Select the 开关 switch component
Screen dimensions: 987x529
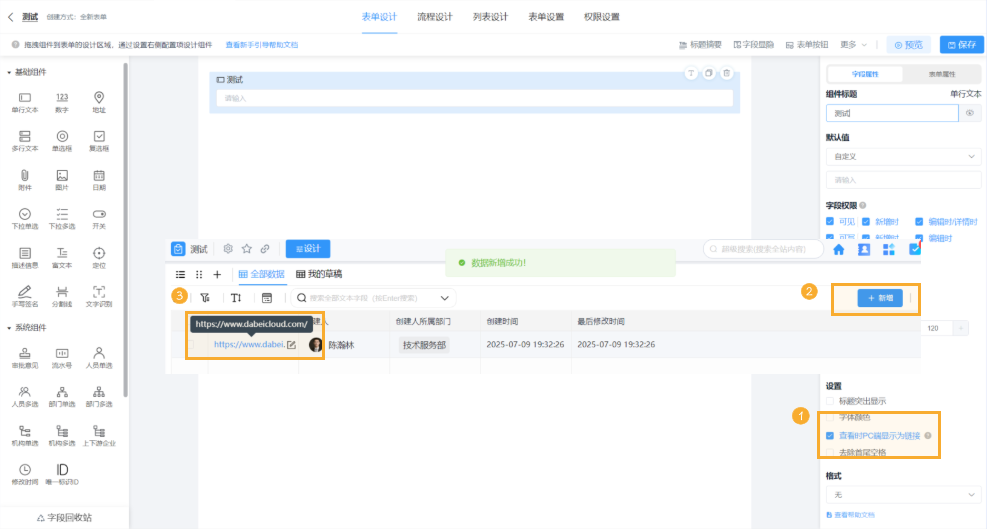(99, 219)
